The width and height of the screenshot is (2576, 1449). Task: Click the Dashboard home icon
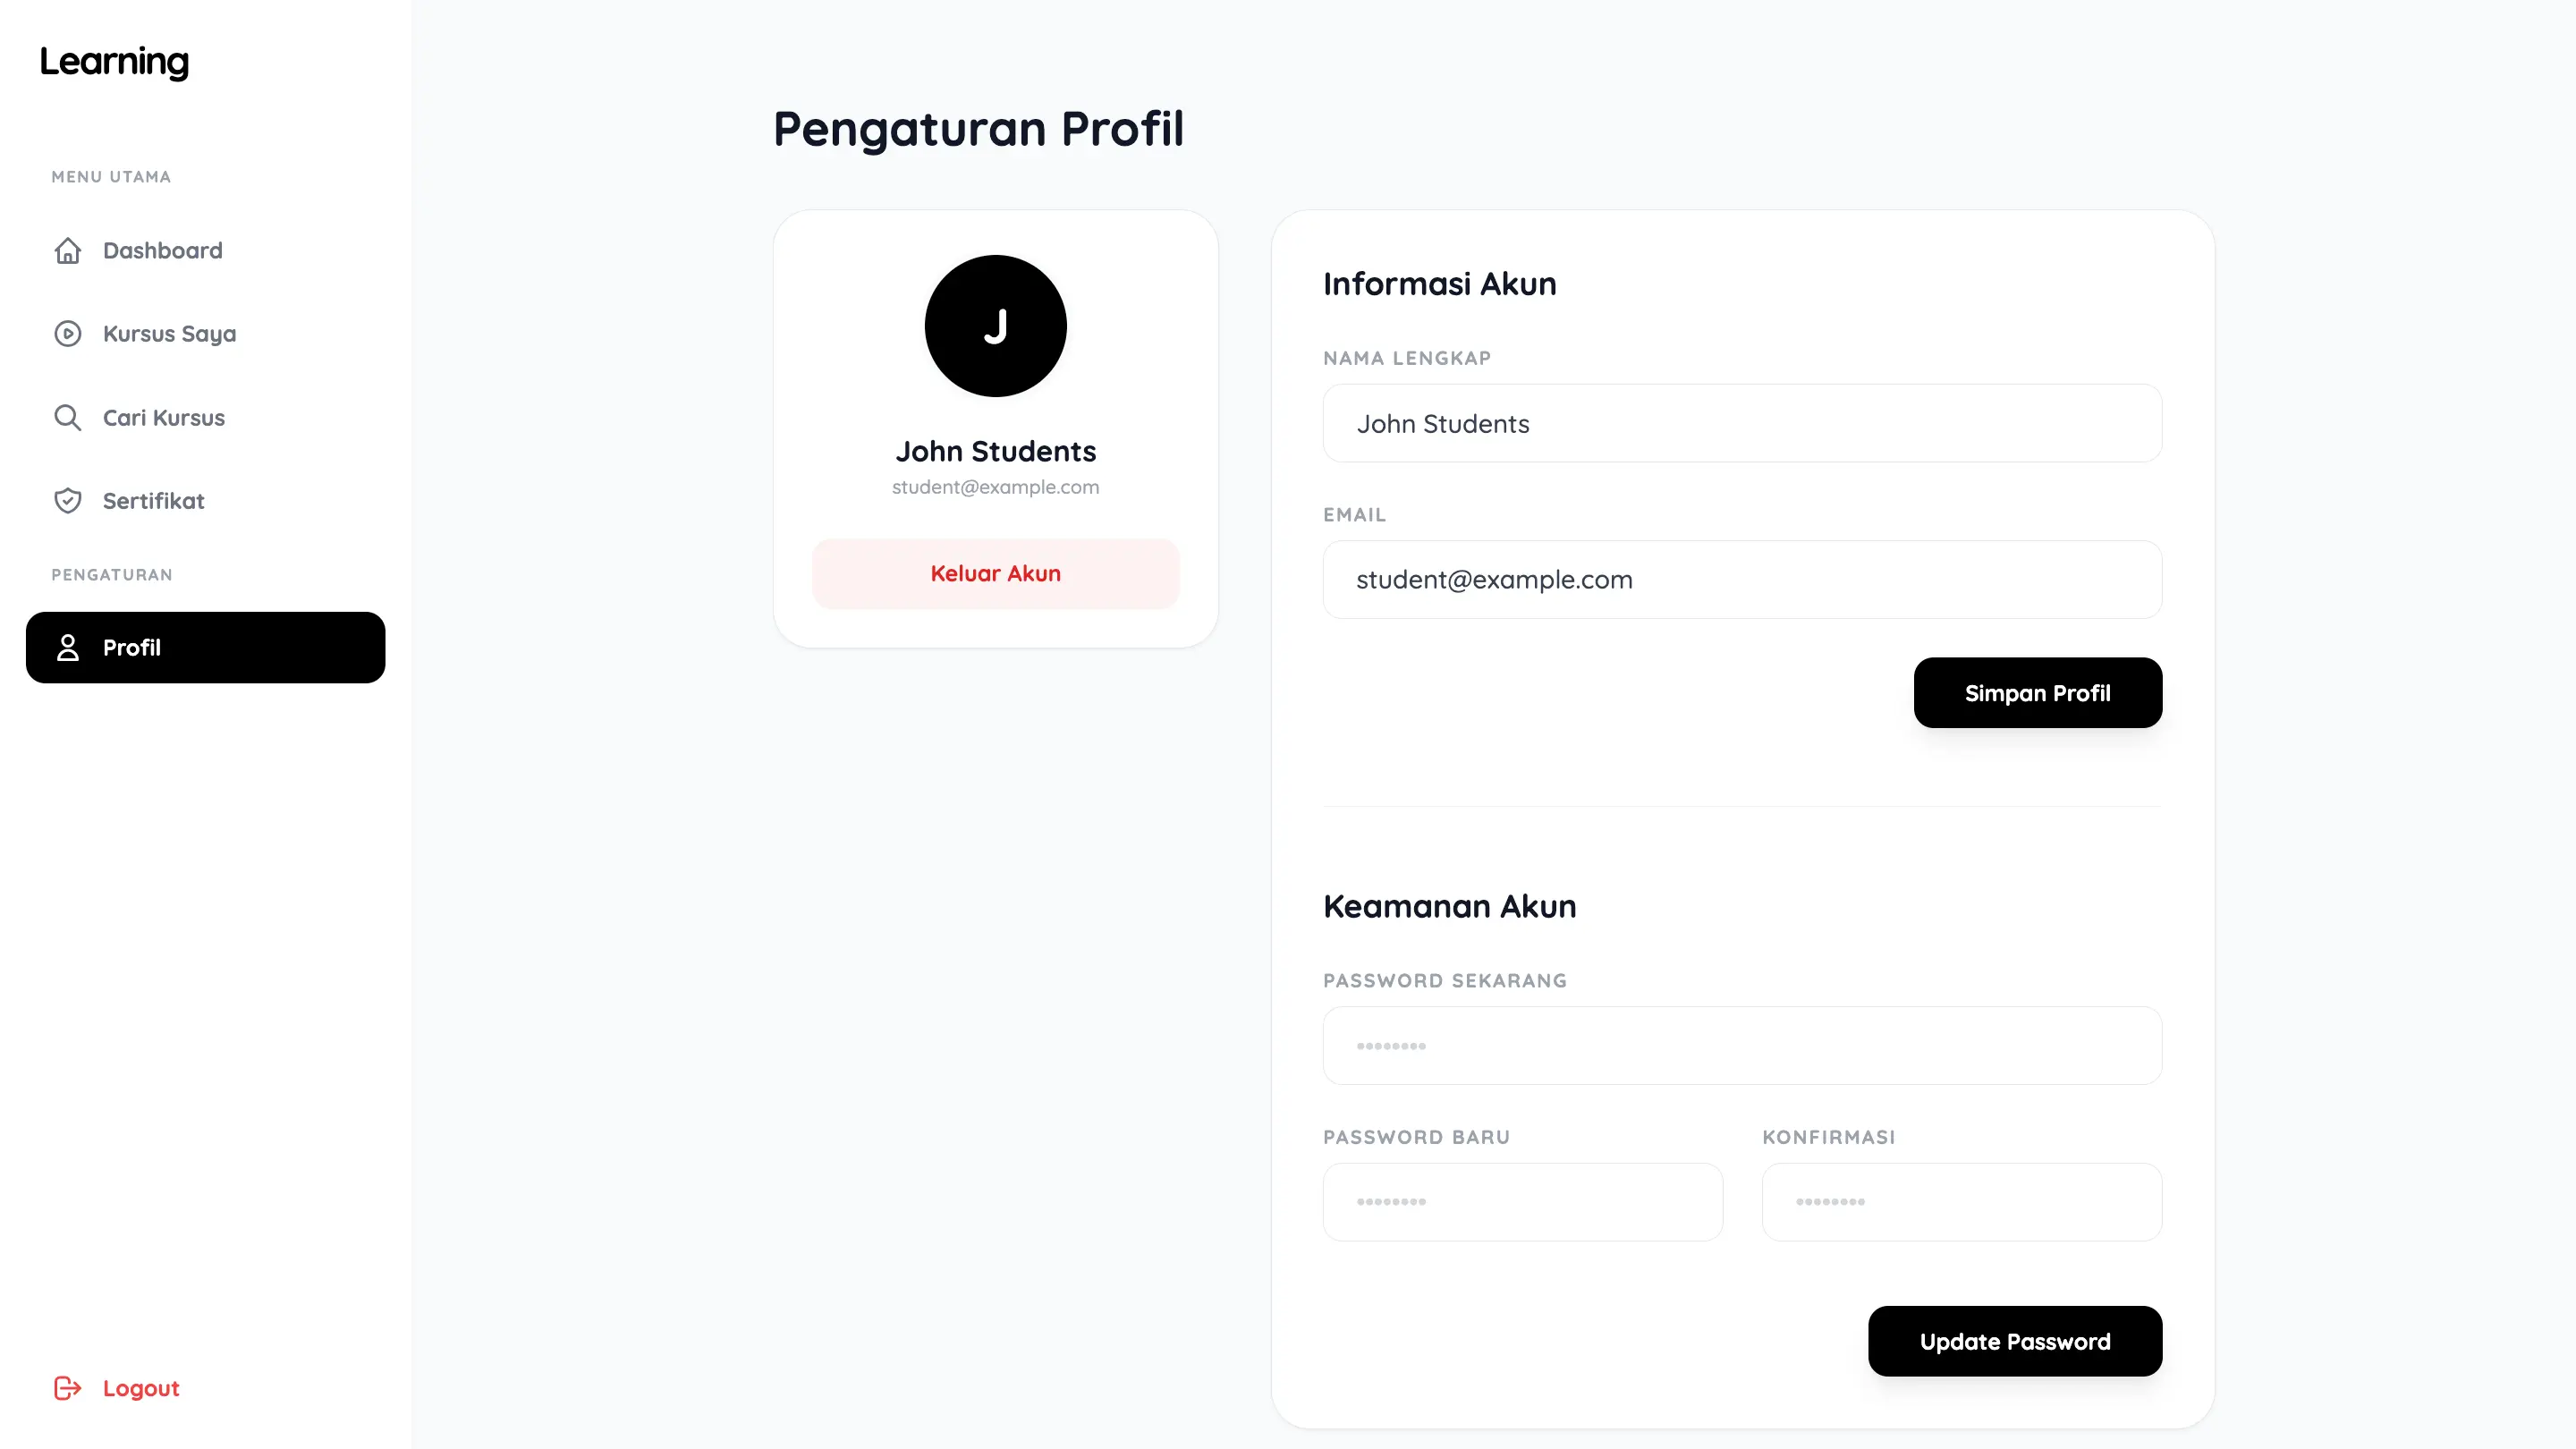point(68,250)
